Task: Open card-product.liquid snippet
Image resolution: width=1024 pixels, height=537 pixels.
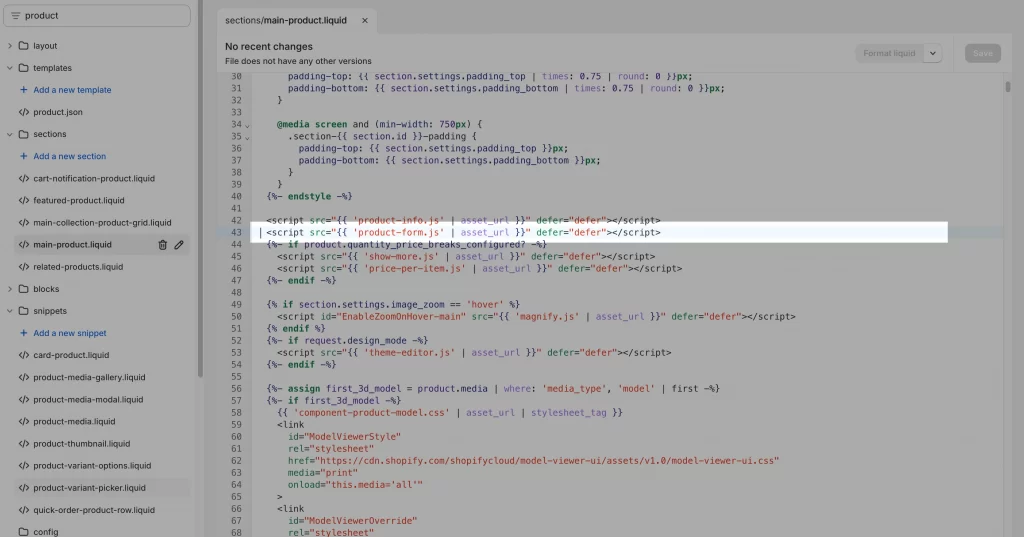Action: 71,355
